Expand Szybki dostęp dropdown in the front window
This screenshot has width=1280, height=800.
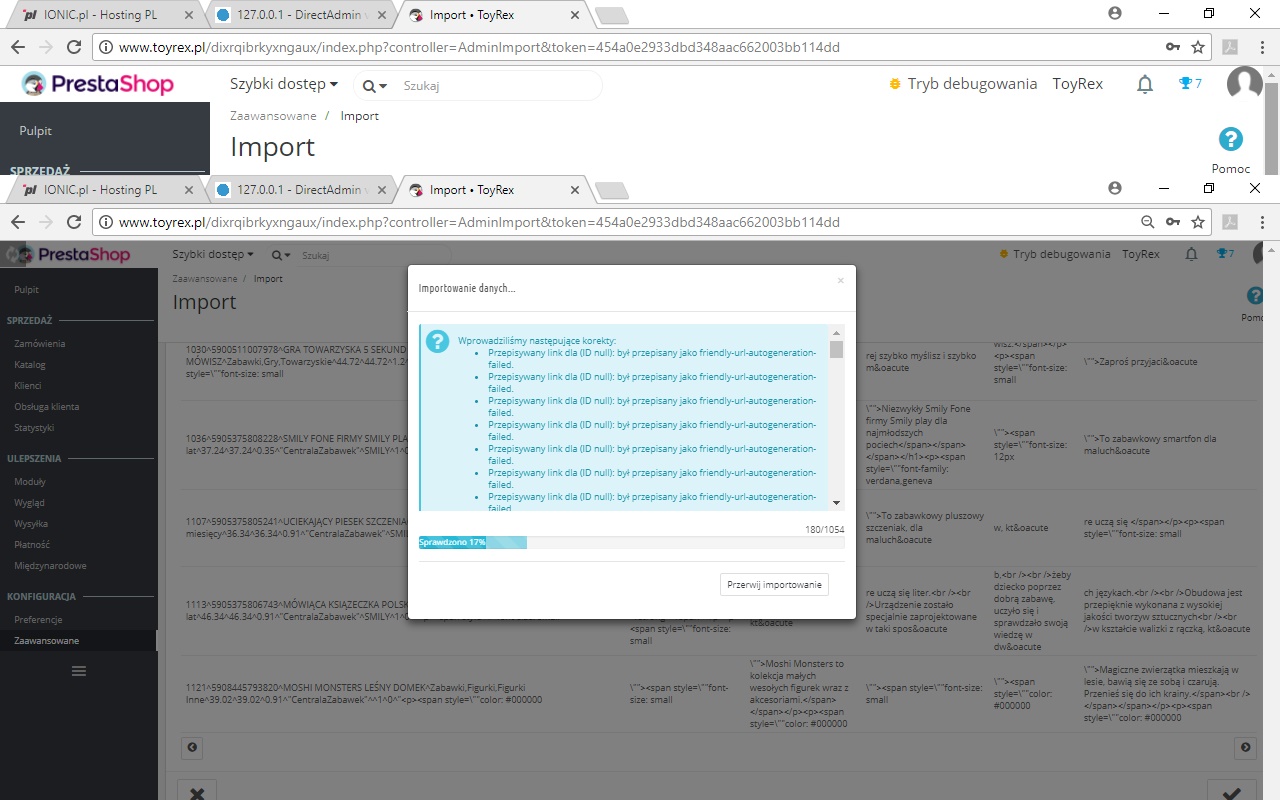(x=213, y=254)
